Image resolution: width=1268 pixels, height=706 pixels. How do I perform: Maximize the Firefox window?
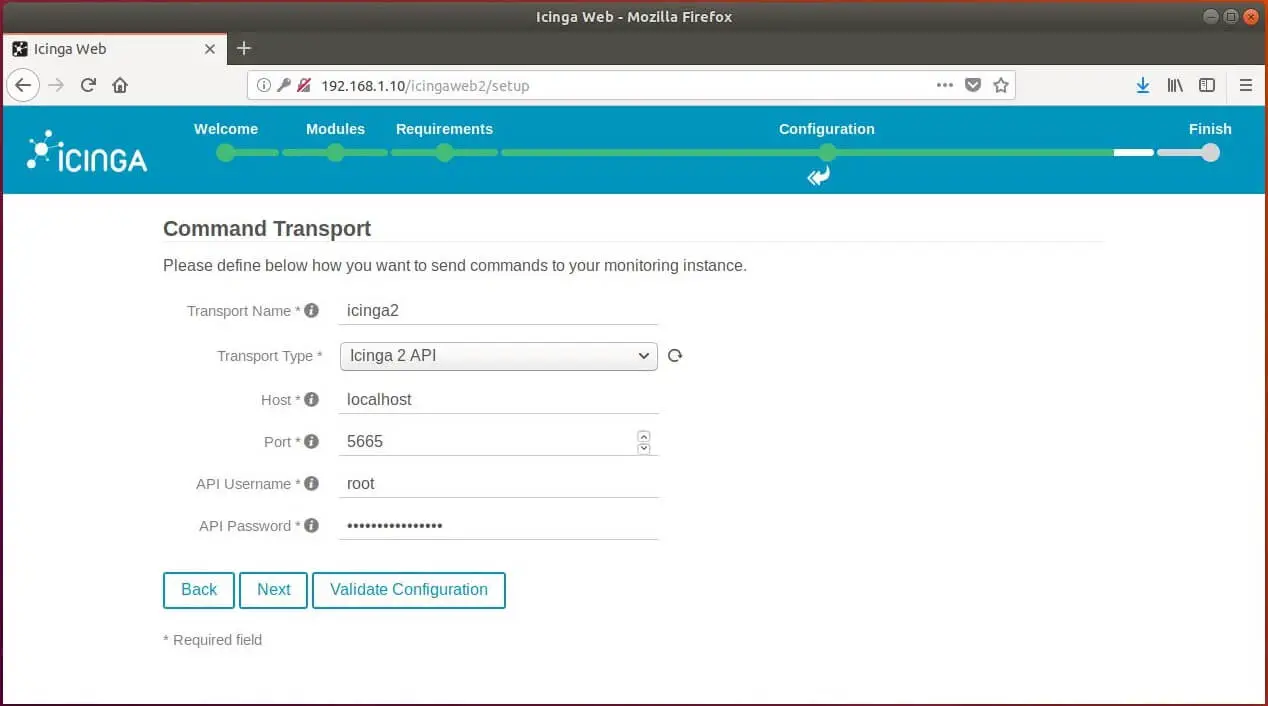[1231, 16]
